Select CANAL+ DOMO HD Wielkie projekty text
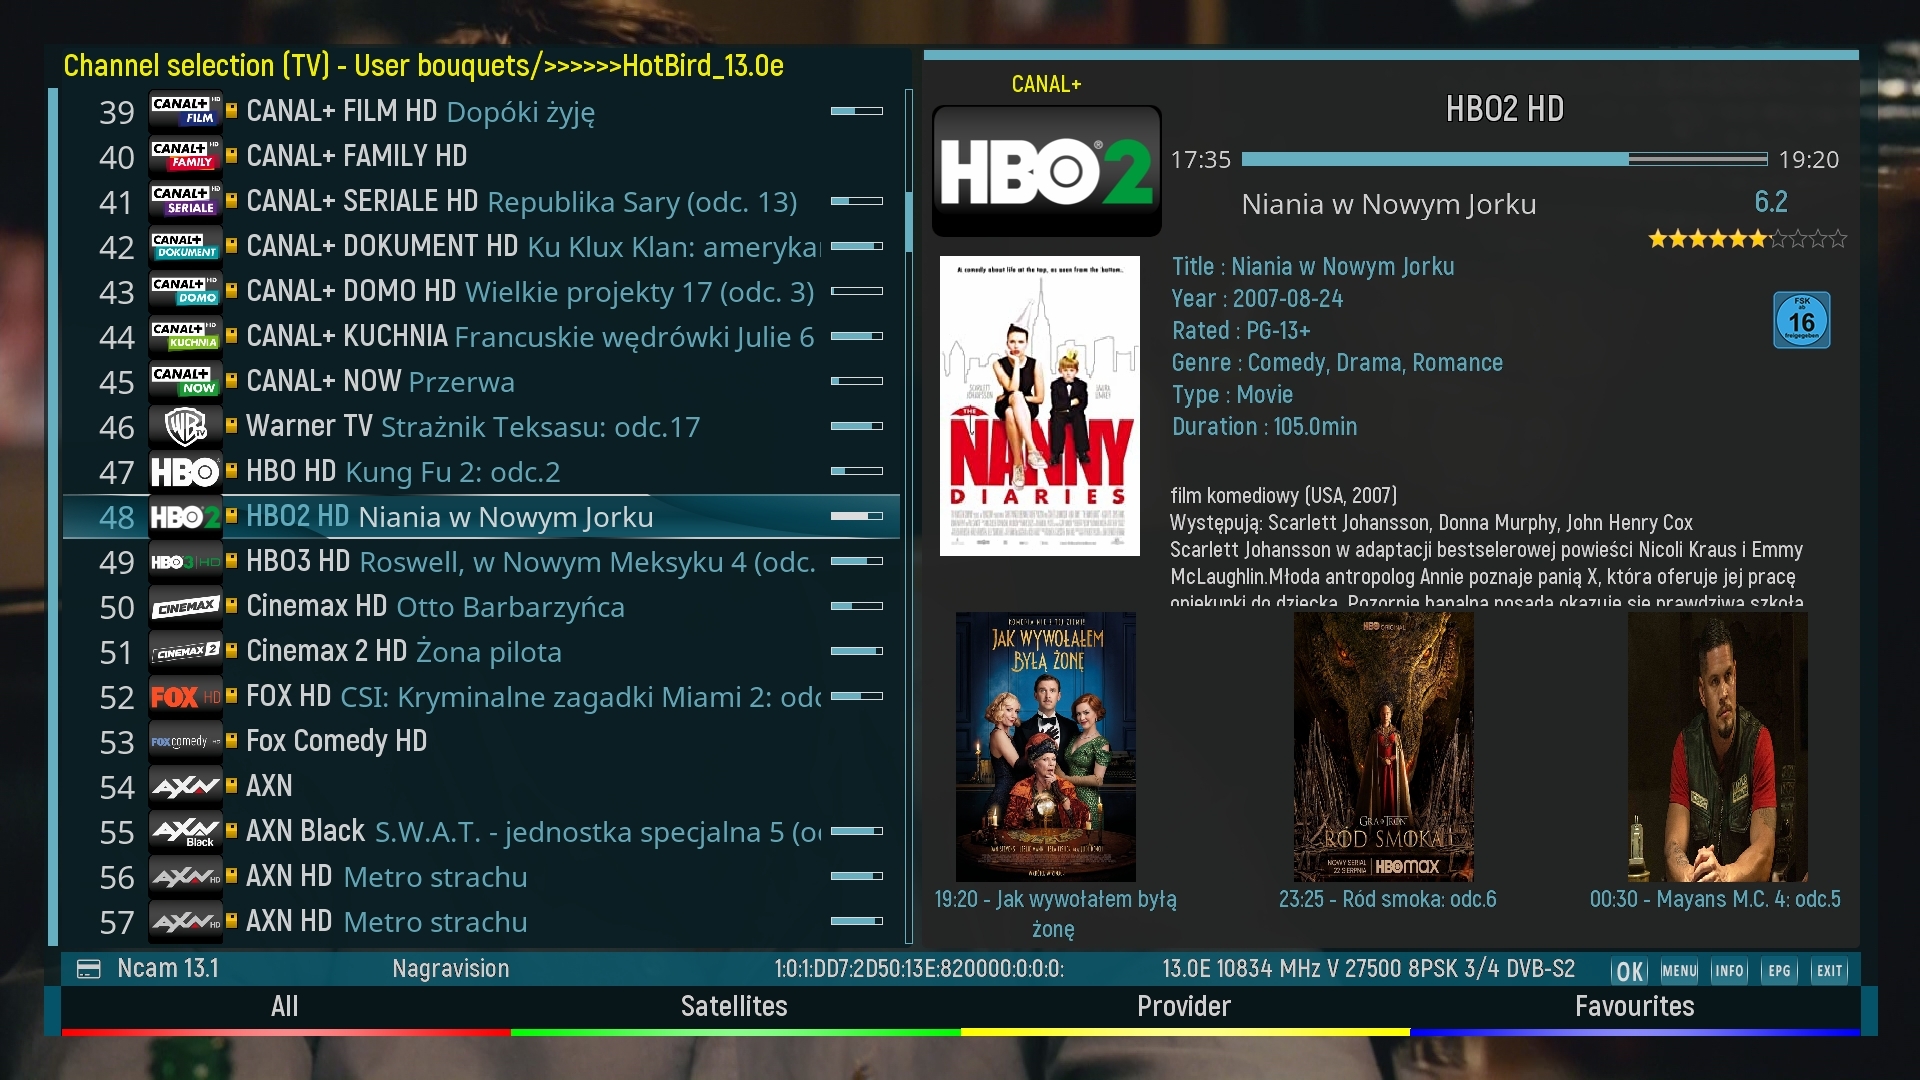 point(530,291)
